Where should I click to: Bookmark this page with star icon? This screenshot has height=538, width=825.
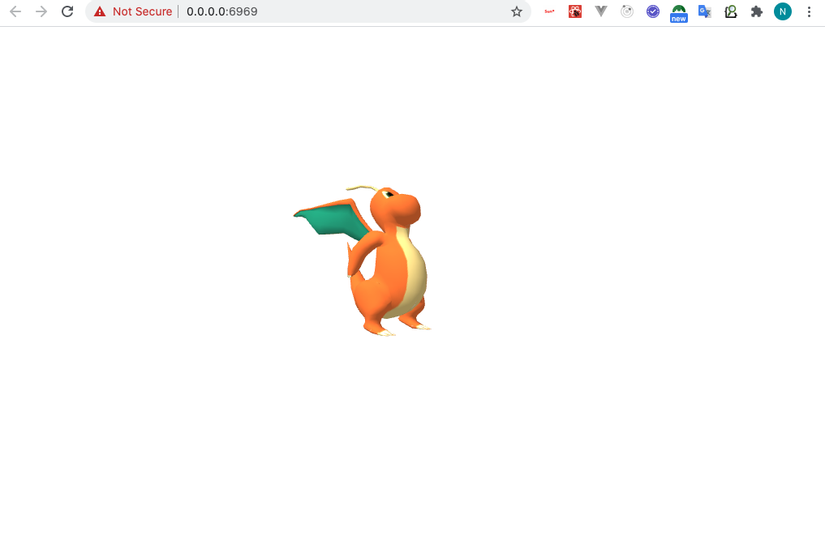[517, 12]
